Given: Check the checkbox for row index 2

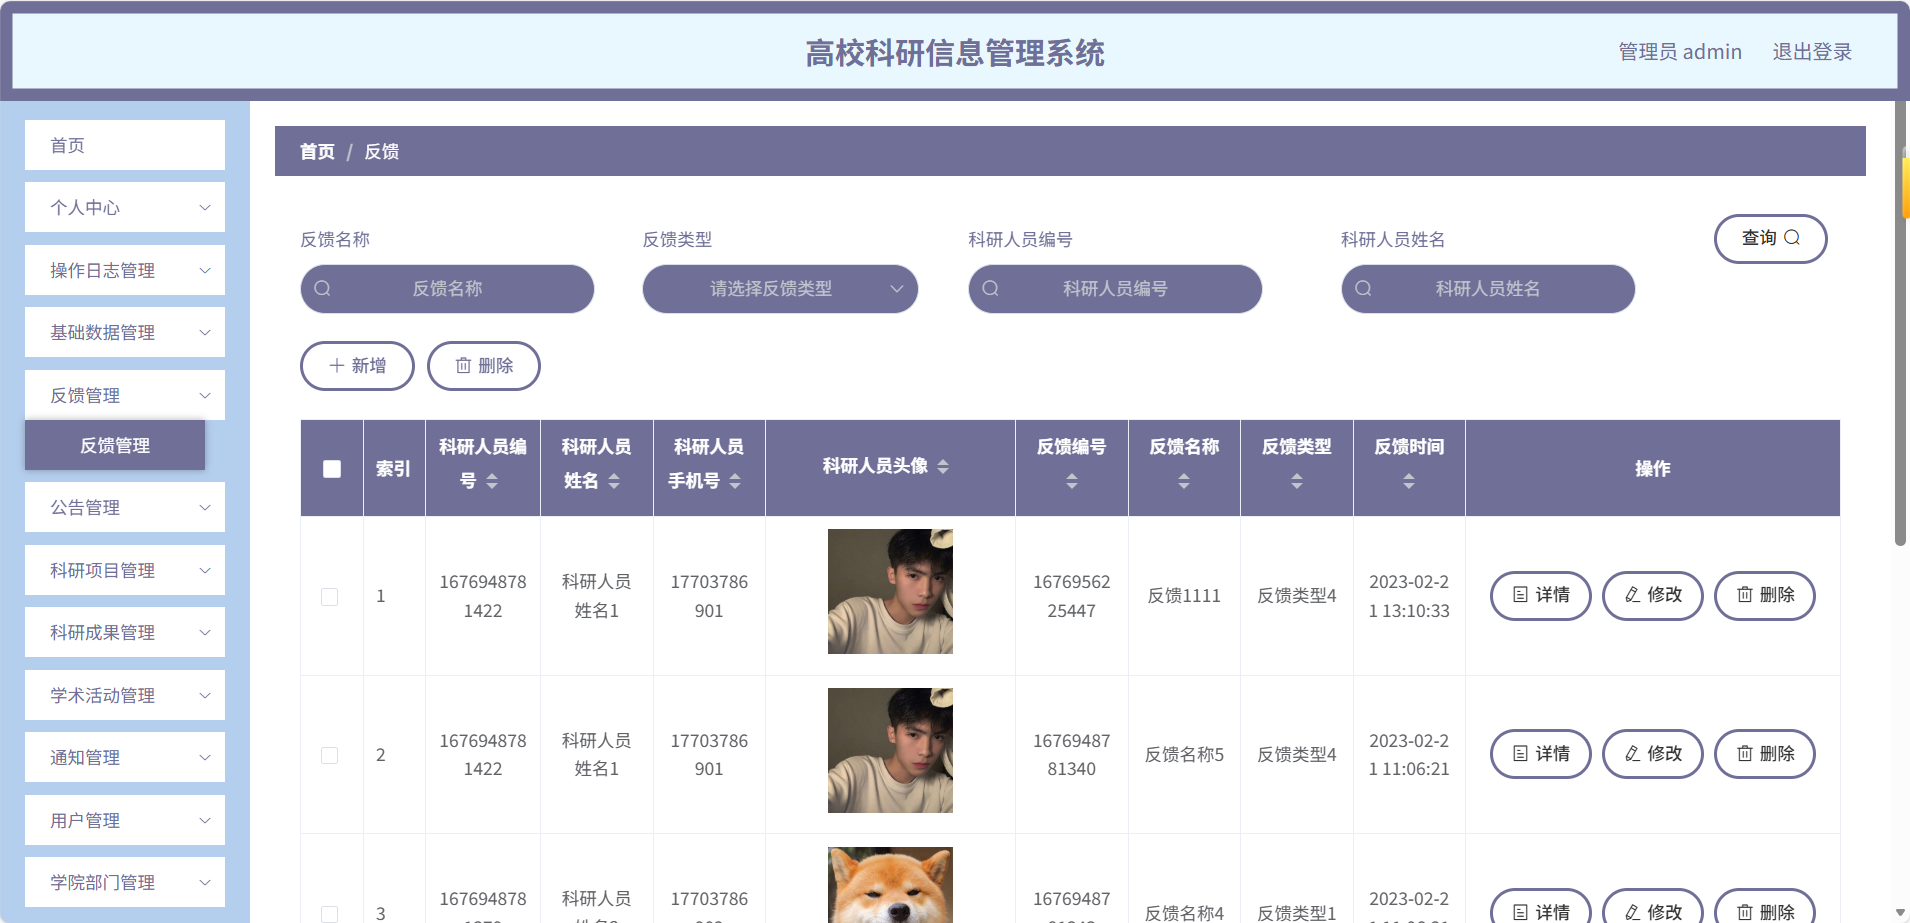Looking at the screenshot, I should pos(329,755).
